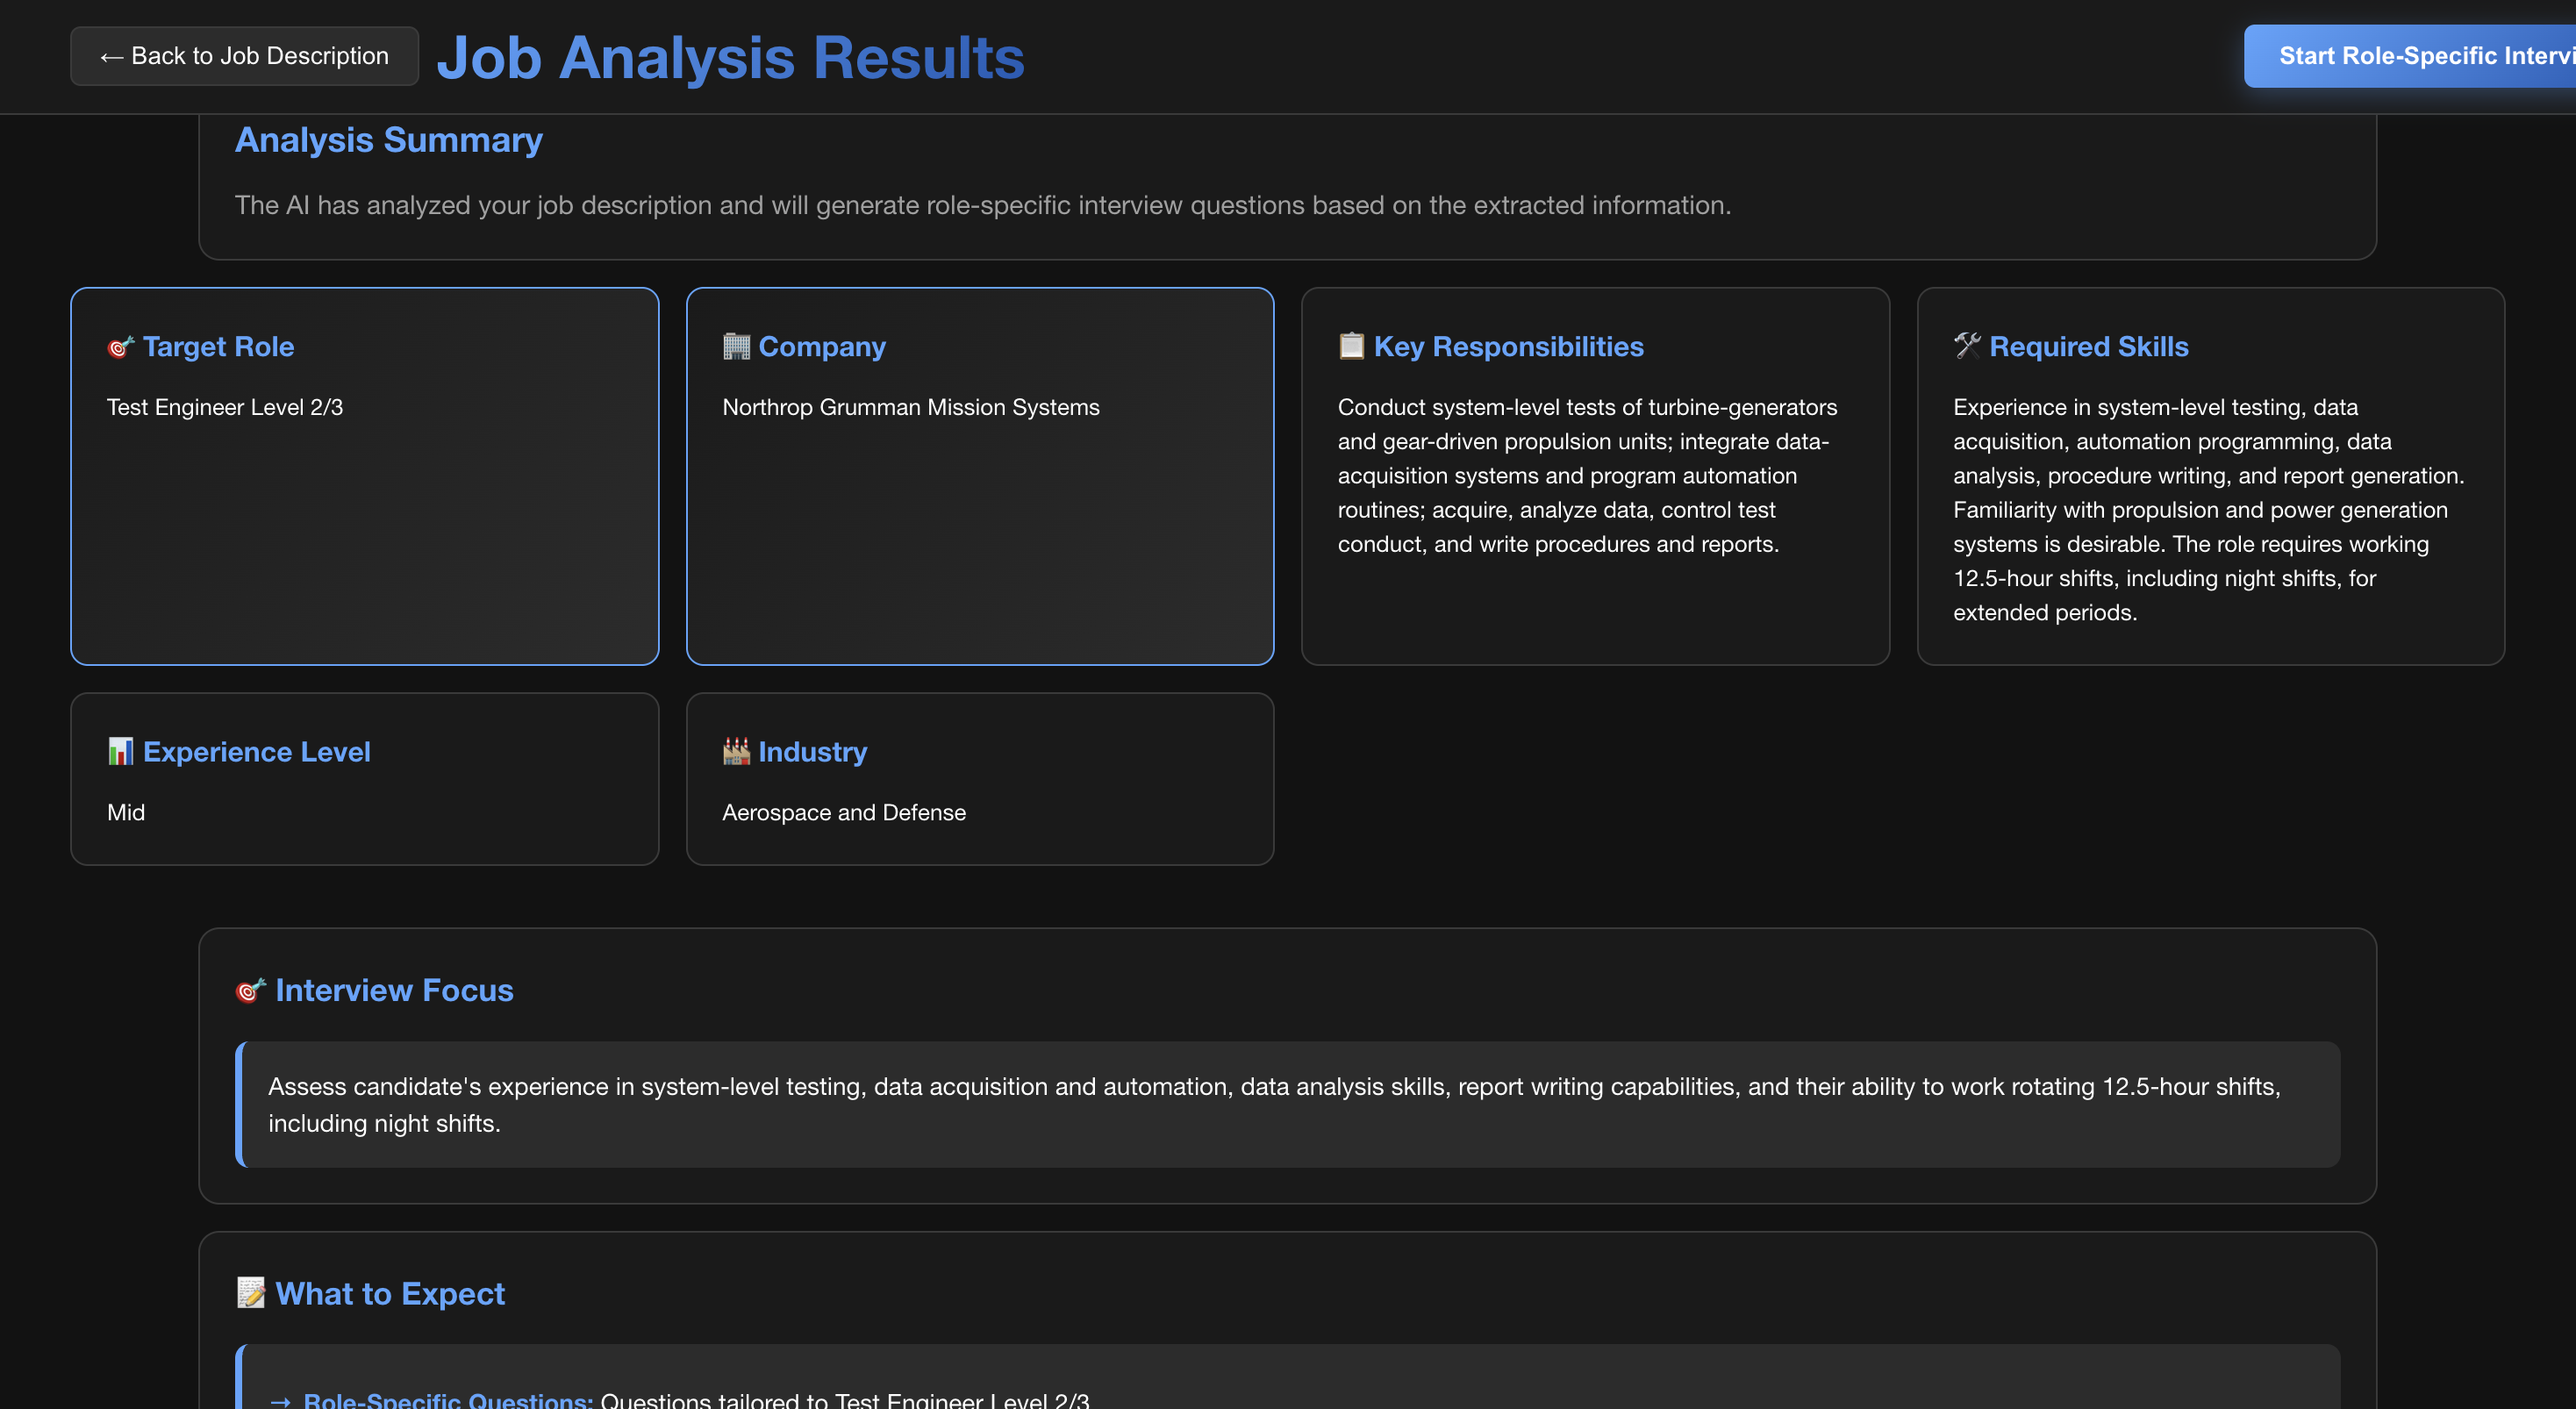Screen dimensions: 2576x1409
Task: Go back to Job Description
Action: (x=244, y=56)
